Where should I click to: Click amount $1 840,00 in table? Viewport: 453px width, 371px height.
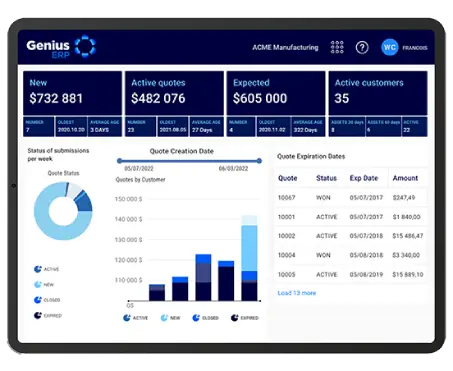(x=406, y=217)
